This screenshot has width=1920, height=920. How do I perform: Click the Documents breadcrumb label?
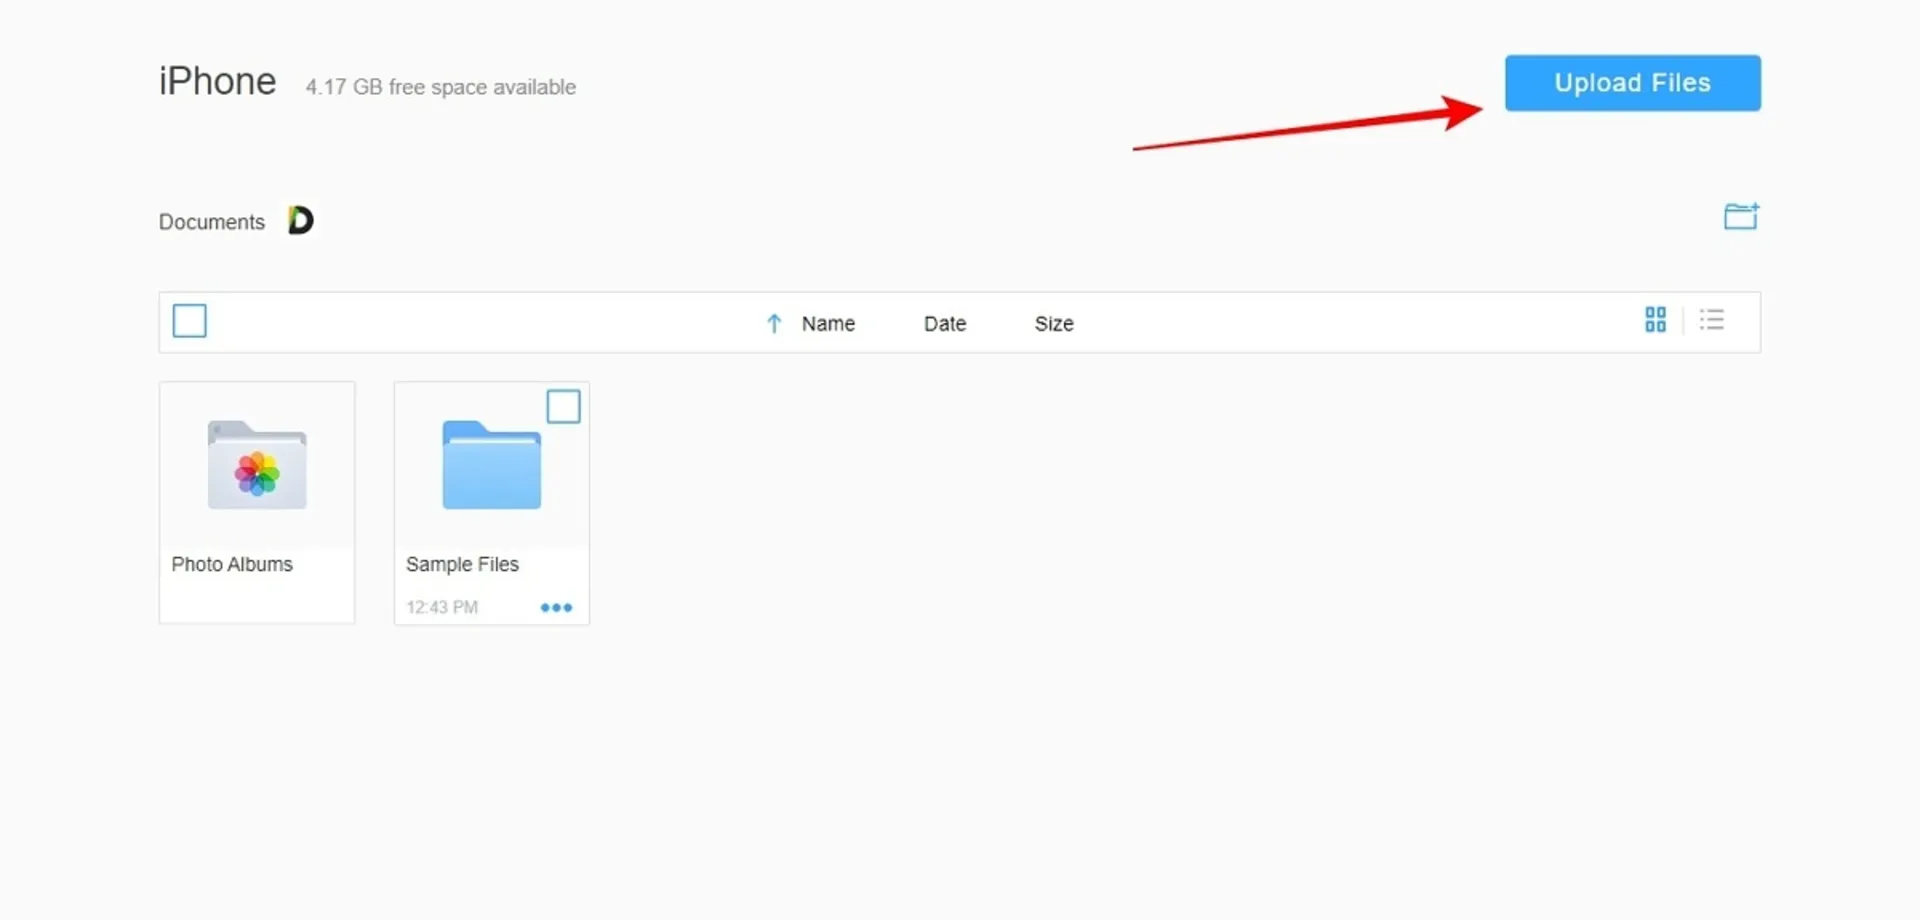pos(212,222)
